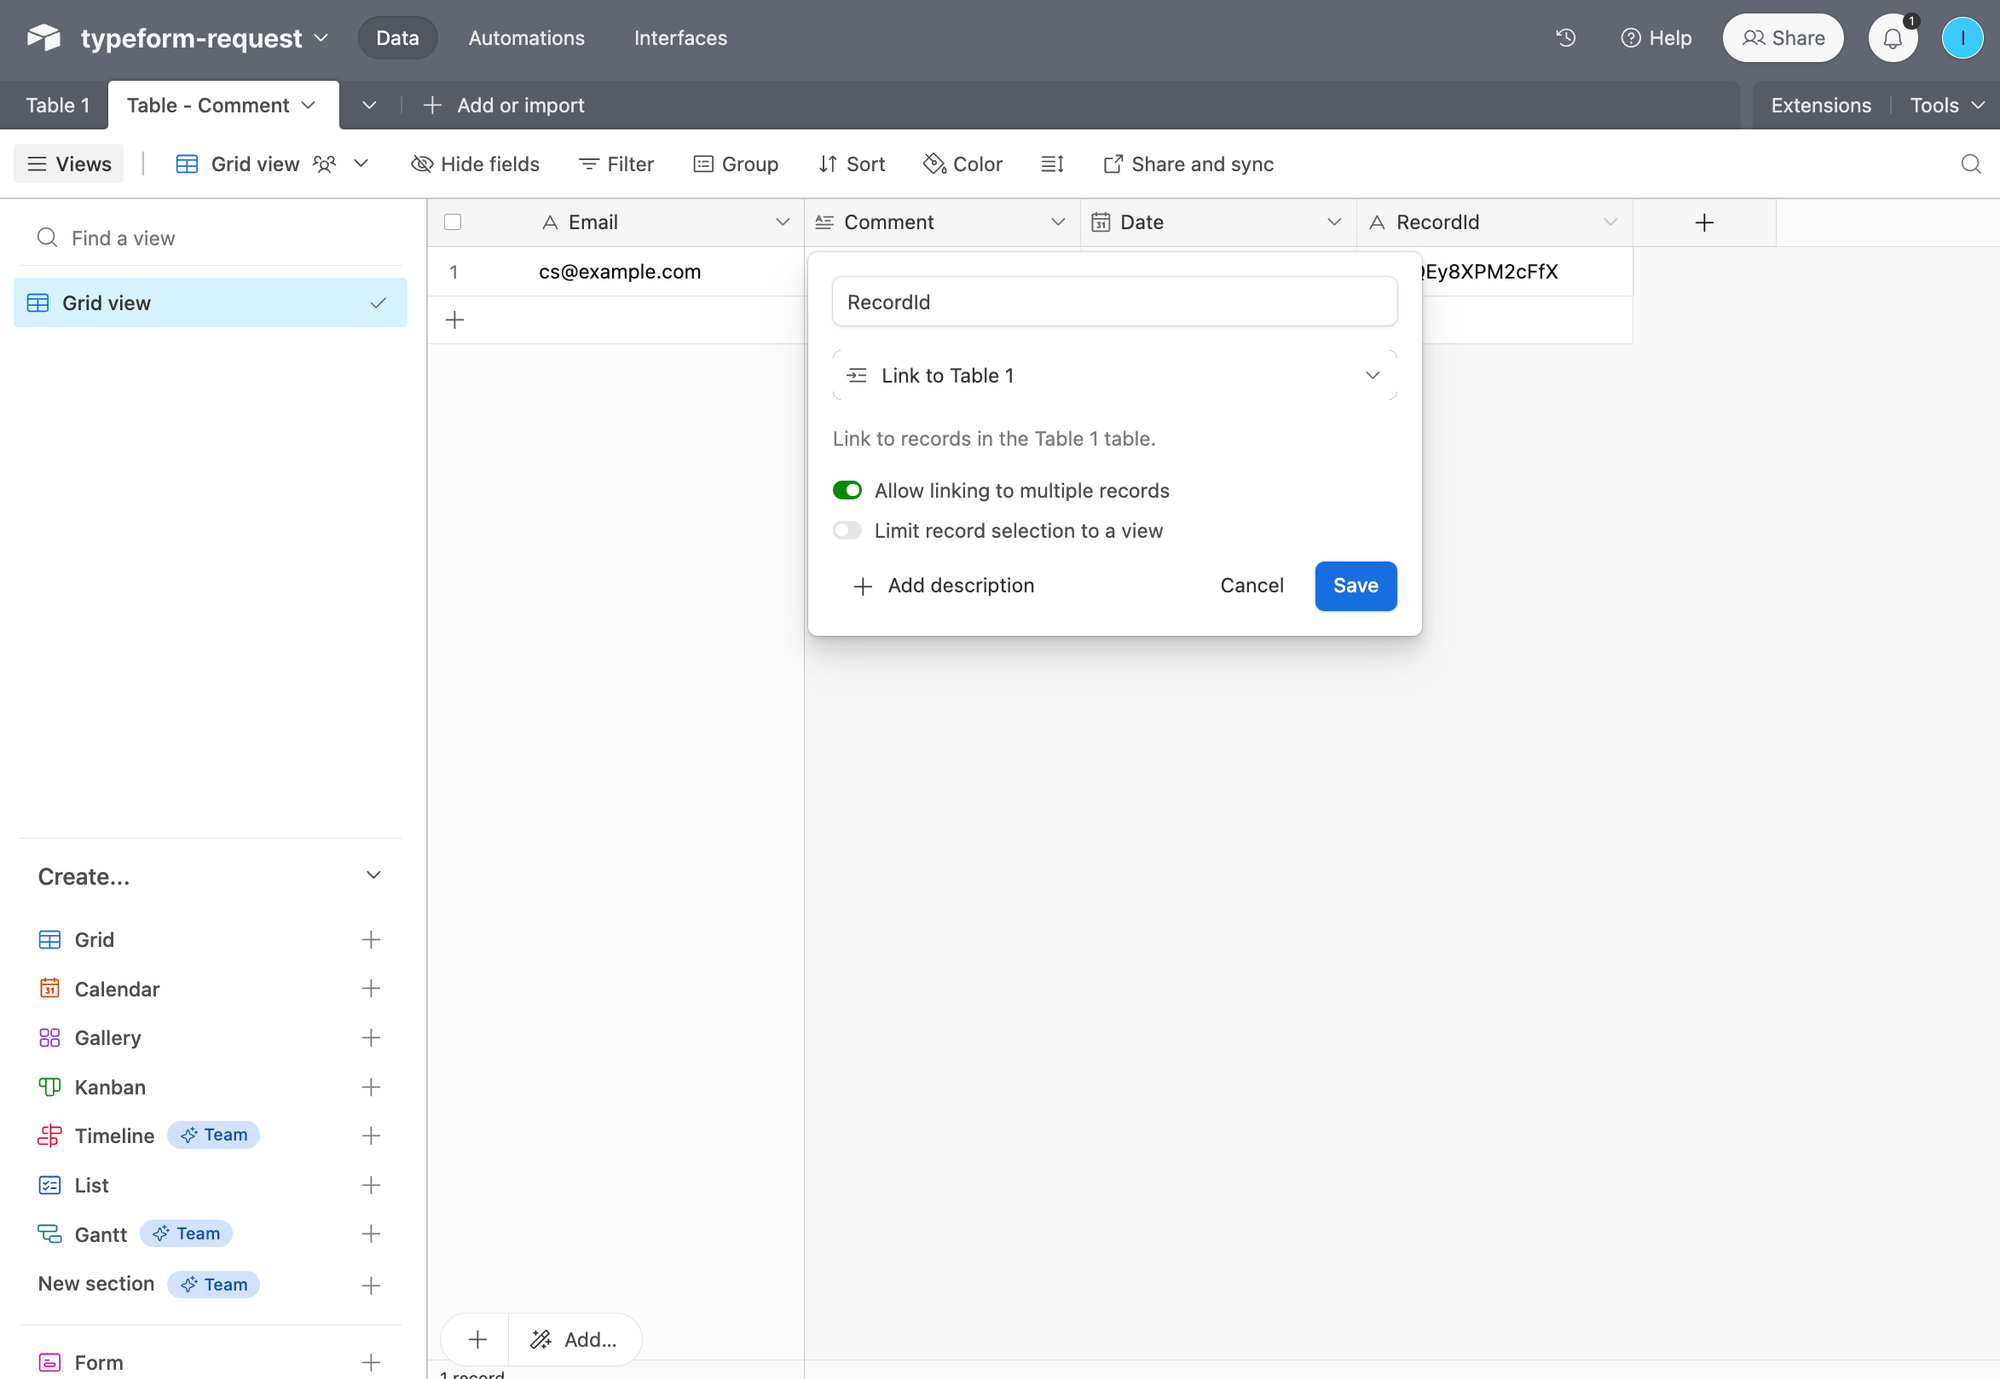This screenshot has height=1379, width=2000.
Task: Switch to the Interfaces tab
Action: click(x=680, y=38)
